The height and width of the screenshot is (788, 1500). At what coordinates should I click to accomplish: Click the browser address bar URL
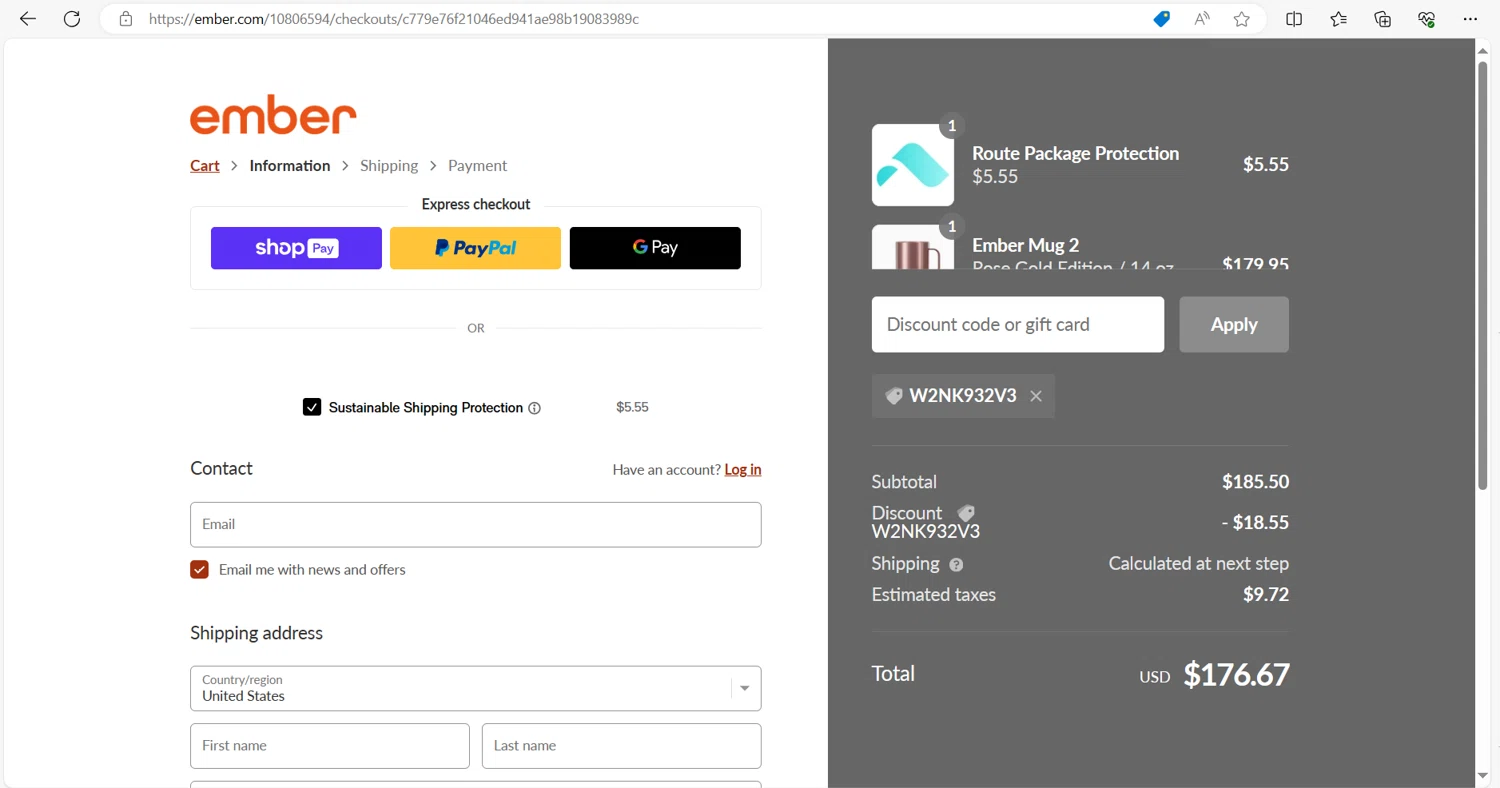394,19
